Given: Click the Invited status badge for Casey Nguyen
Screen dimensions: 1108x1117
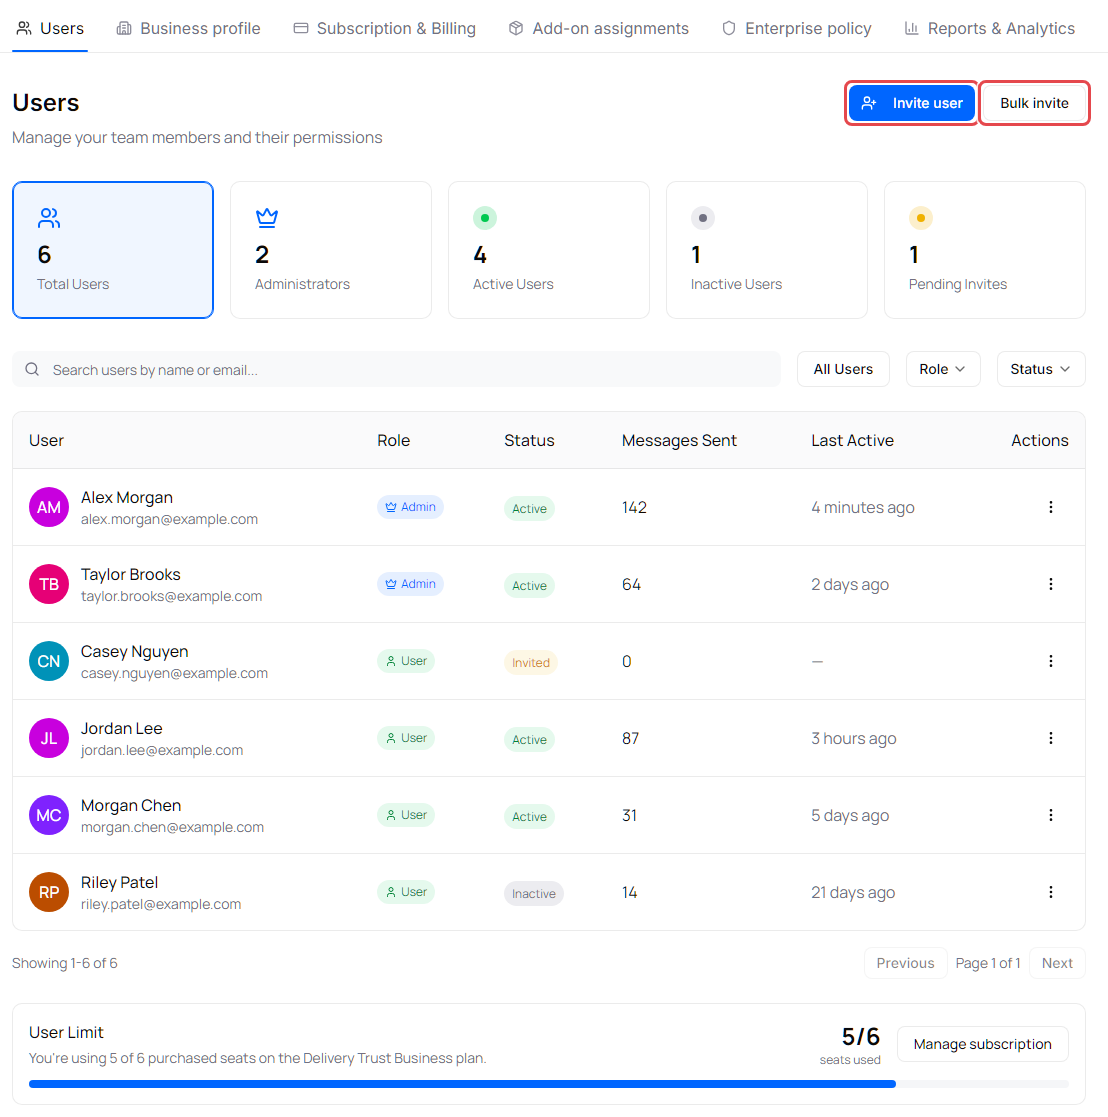Looking at the screenshot, I should pyautogui.click(x=531, y=663).
